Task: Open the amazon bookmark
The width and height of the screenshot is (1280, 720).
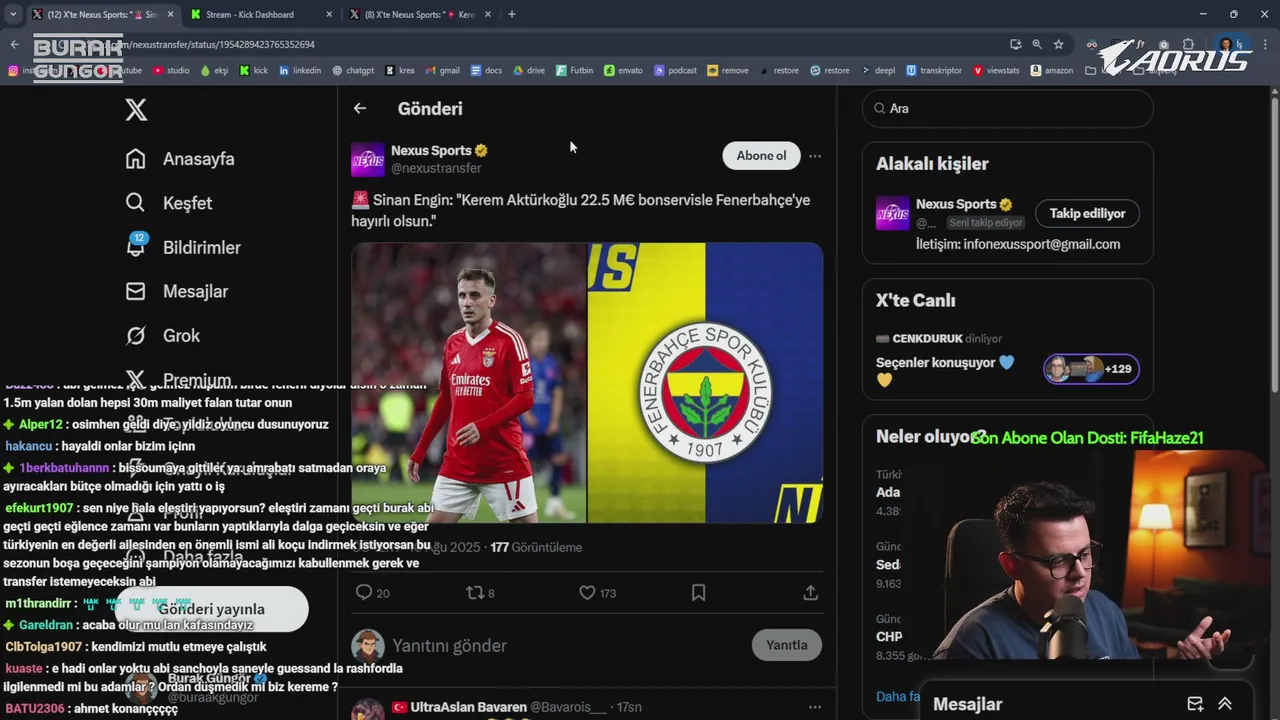Action: 1052,71
